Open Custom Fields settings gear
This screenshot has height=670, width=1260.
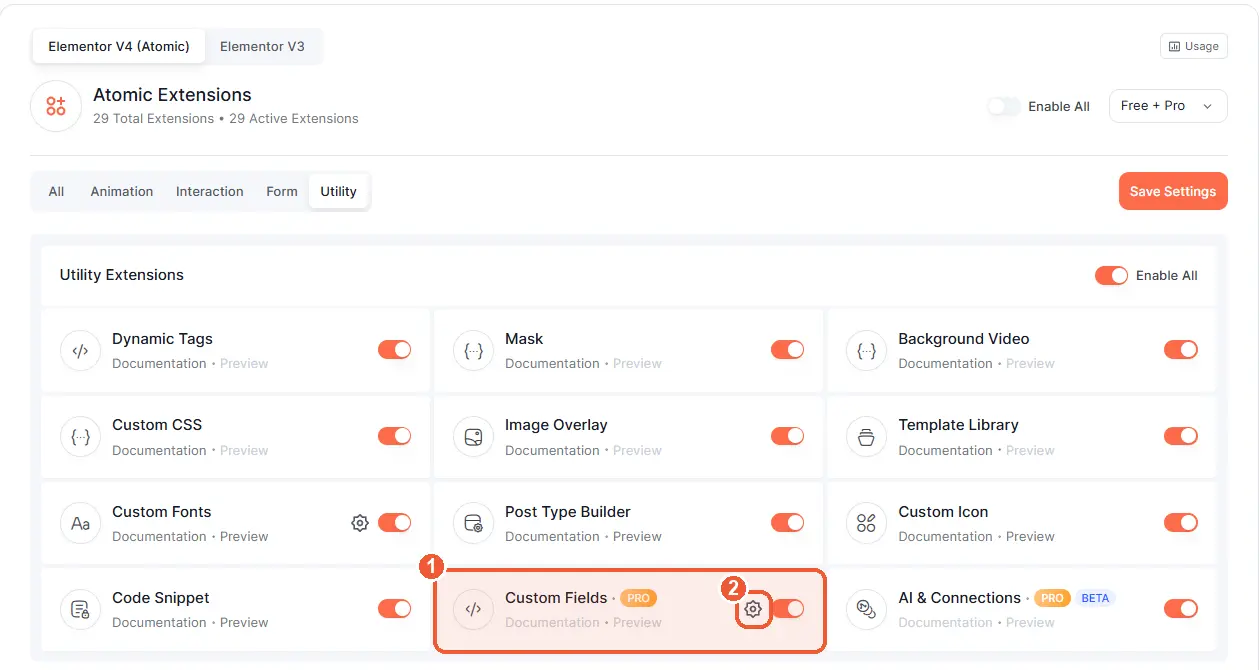click(753, 609)
